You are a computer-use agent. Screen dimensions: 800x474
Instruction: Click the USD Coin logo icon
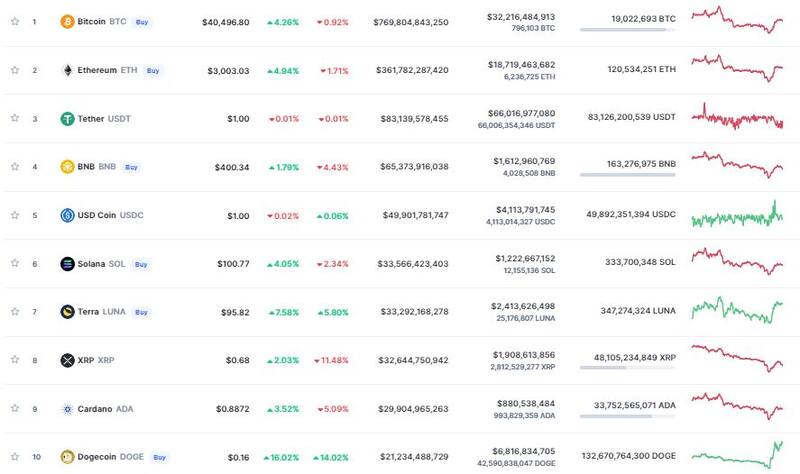[x=67, y=215]
